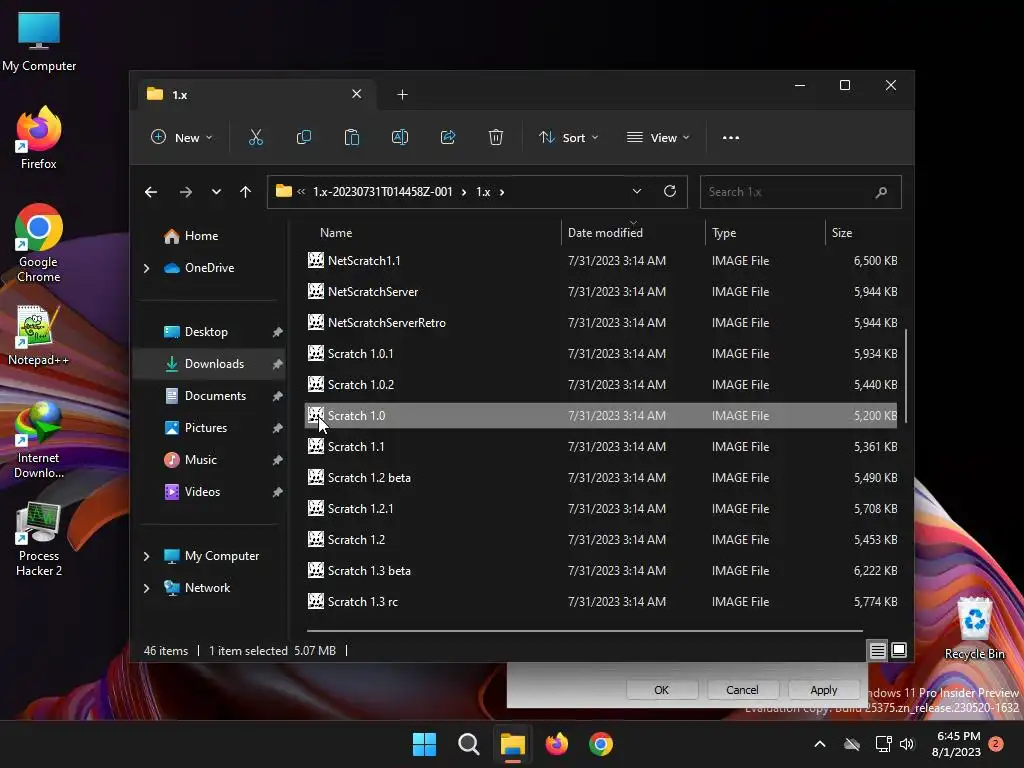Image resolution: width=1024 pixels, height=768 pixels.
Task: Click chevron after 1.x in address bar
Action: [502, 192]
